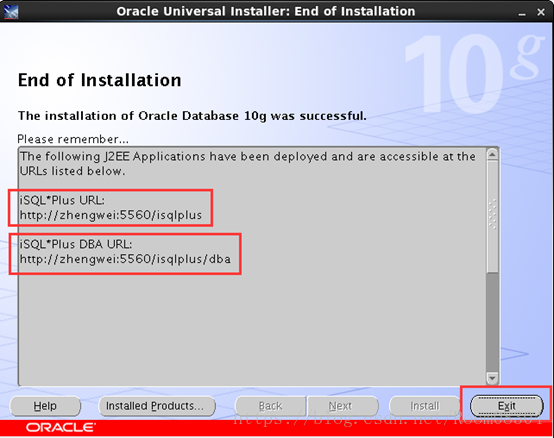Click the installer window menu icon
Viewport: 554px width, 438px height.
[11, 12]
